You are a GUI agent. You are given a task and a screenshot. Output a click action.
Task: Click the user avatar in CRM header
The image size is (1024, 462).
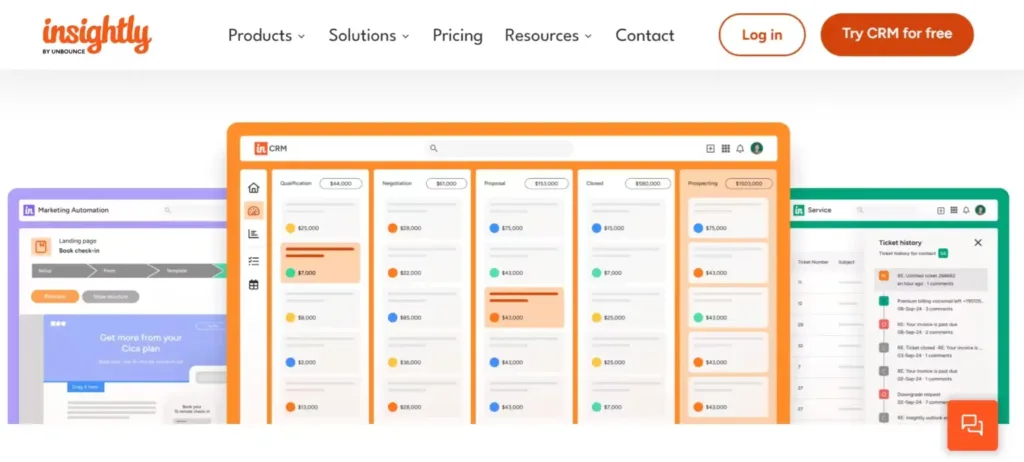(x=757, y=148)
